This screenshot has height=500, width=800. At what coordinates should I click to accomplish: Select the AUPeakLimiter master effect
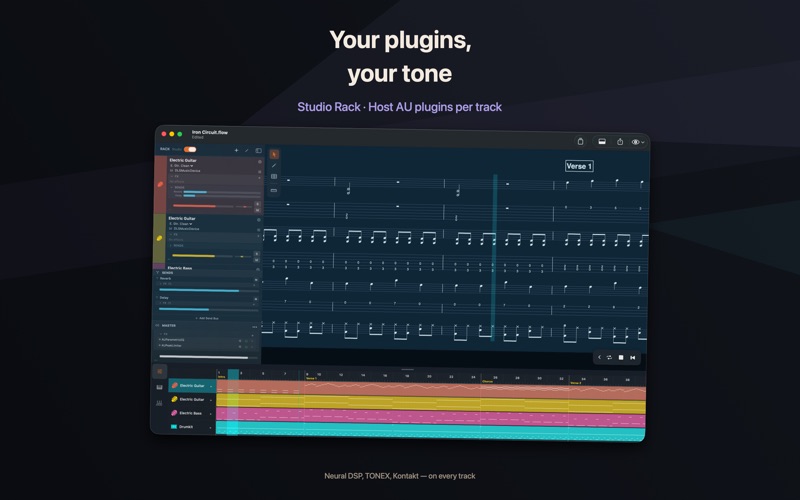tap(171, 345)
